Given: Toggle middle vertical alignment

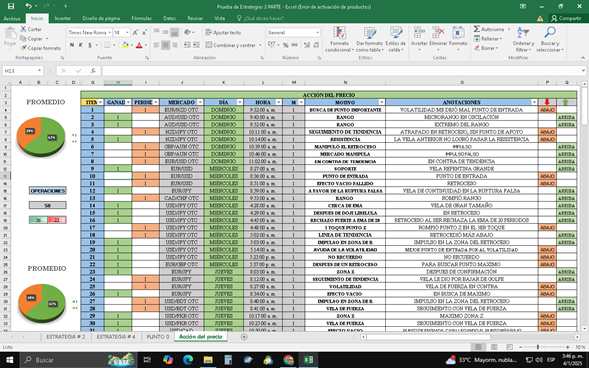Looking at the screenshot, I should pos(165,33).
